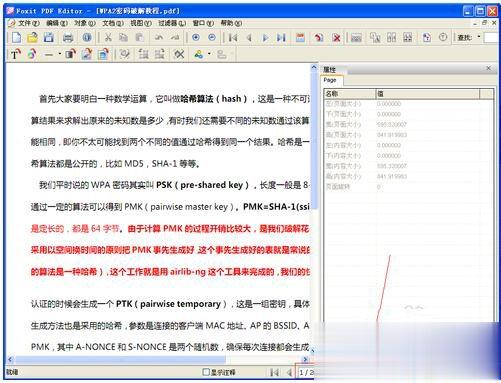Open the 文件 (File) menu
501x383 pixels.
[28, 23]
